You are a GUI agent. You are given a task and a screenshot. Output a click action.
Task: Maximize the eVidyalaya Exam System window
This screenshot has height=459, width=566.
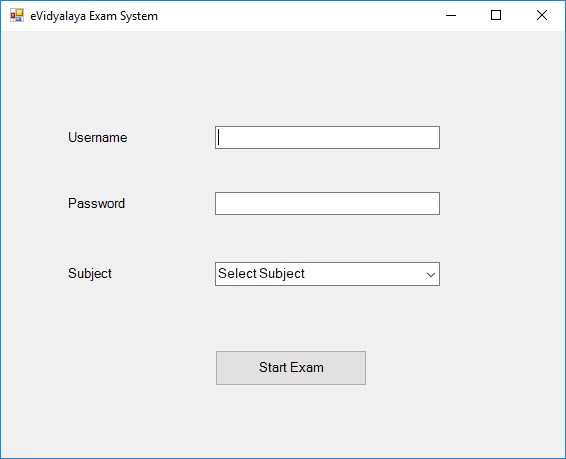click(x=496, y=16)
